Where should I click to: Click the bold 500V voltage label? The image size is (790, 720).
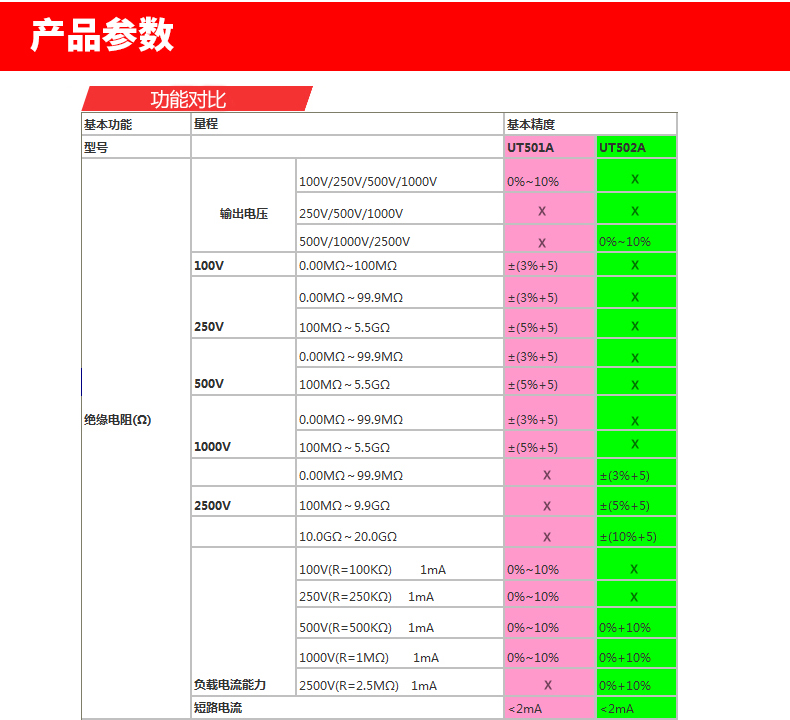[209, 383]
